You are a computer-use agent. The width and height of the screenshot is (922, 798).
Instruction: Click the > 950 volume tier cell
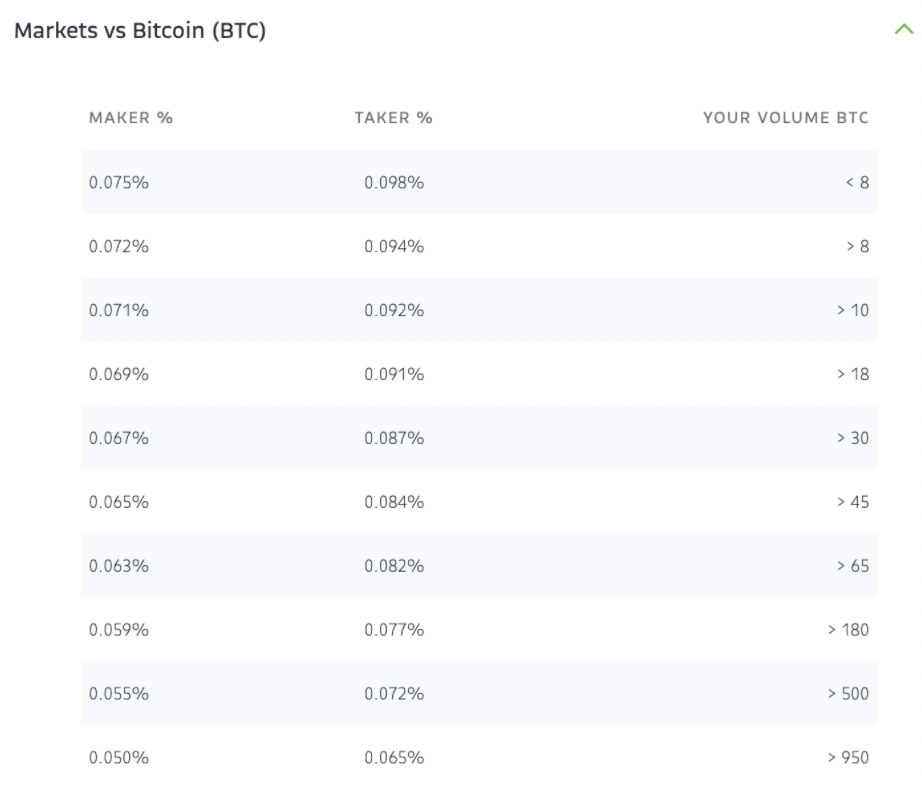pos(848,758)
